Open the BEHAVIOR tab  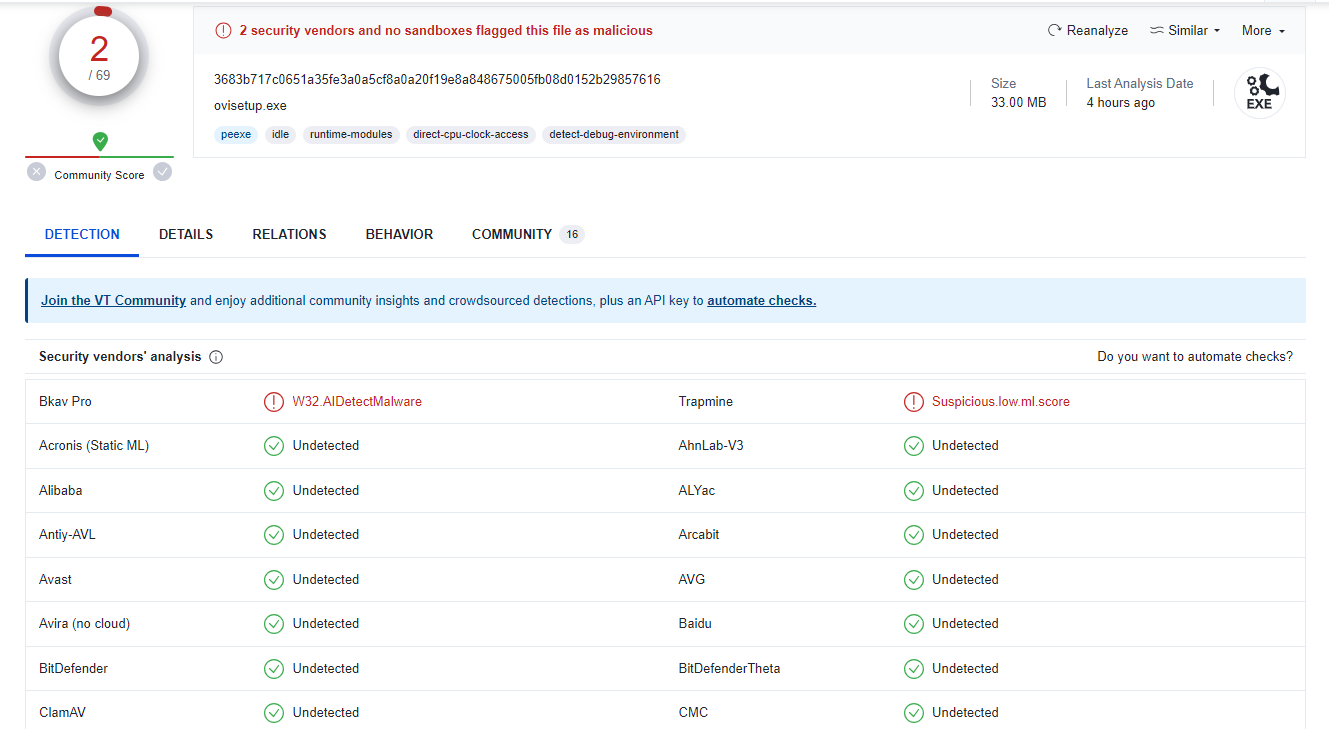(399, 235)
